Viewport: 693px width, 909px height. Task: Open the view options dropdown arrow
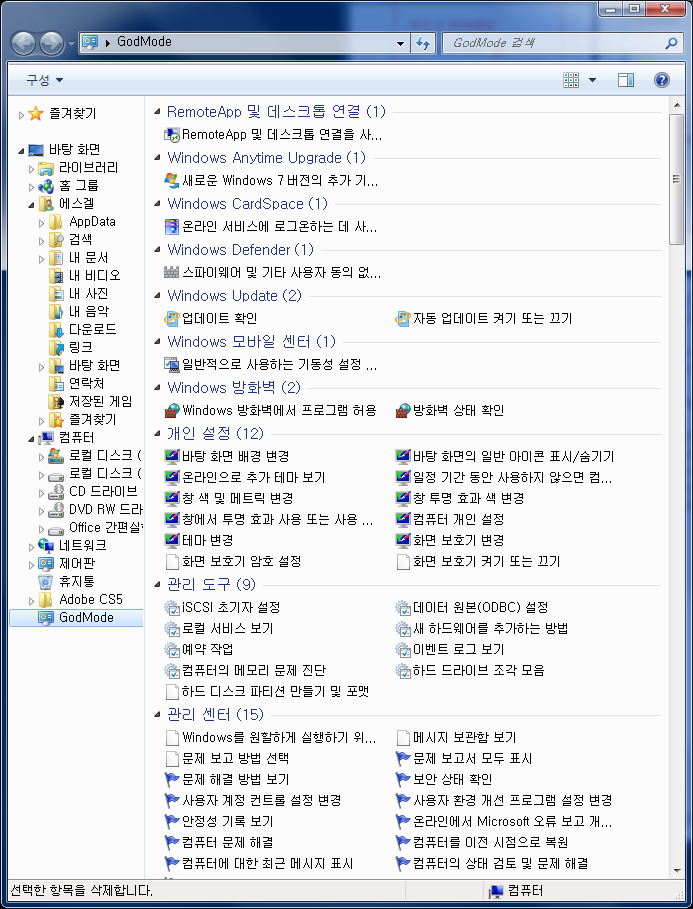click(x=592, y=80)
